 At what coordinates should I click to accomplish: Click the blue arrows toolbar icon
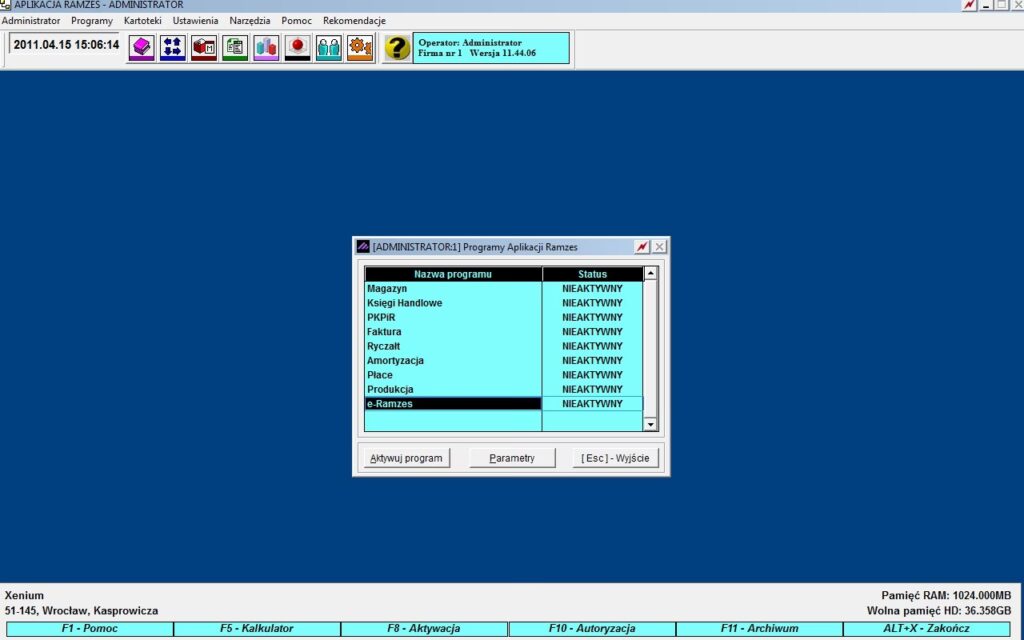(172, 47)
